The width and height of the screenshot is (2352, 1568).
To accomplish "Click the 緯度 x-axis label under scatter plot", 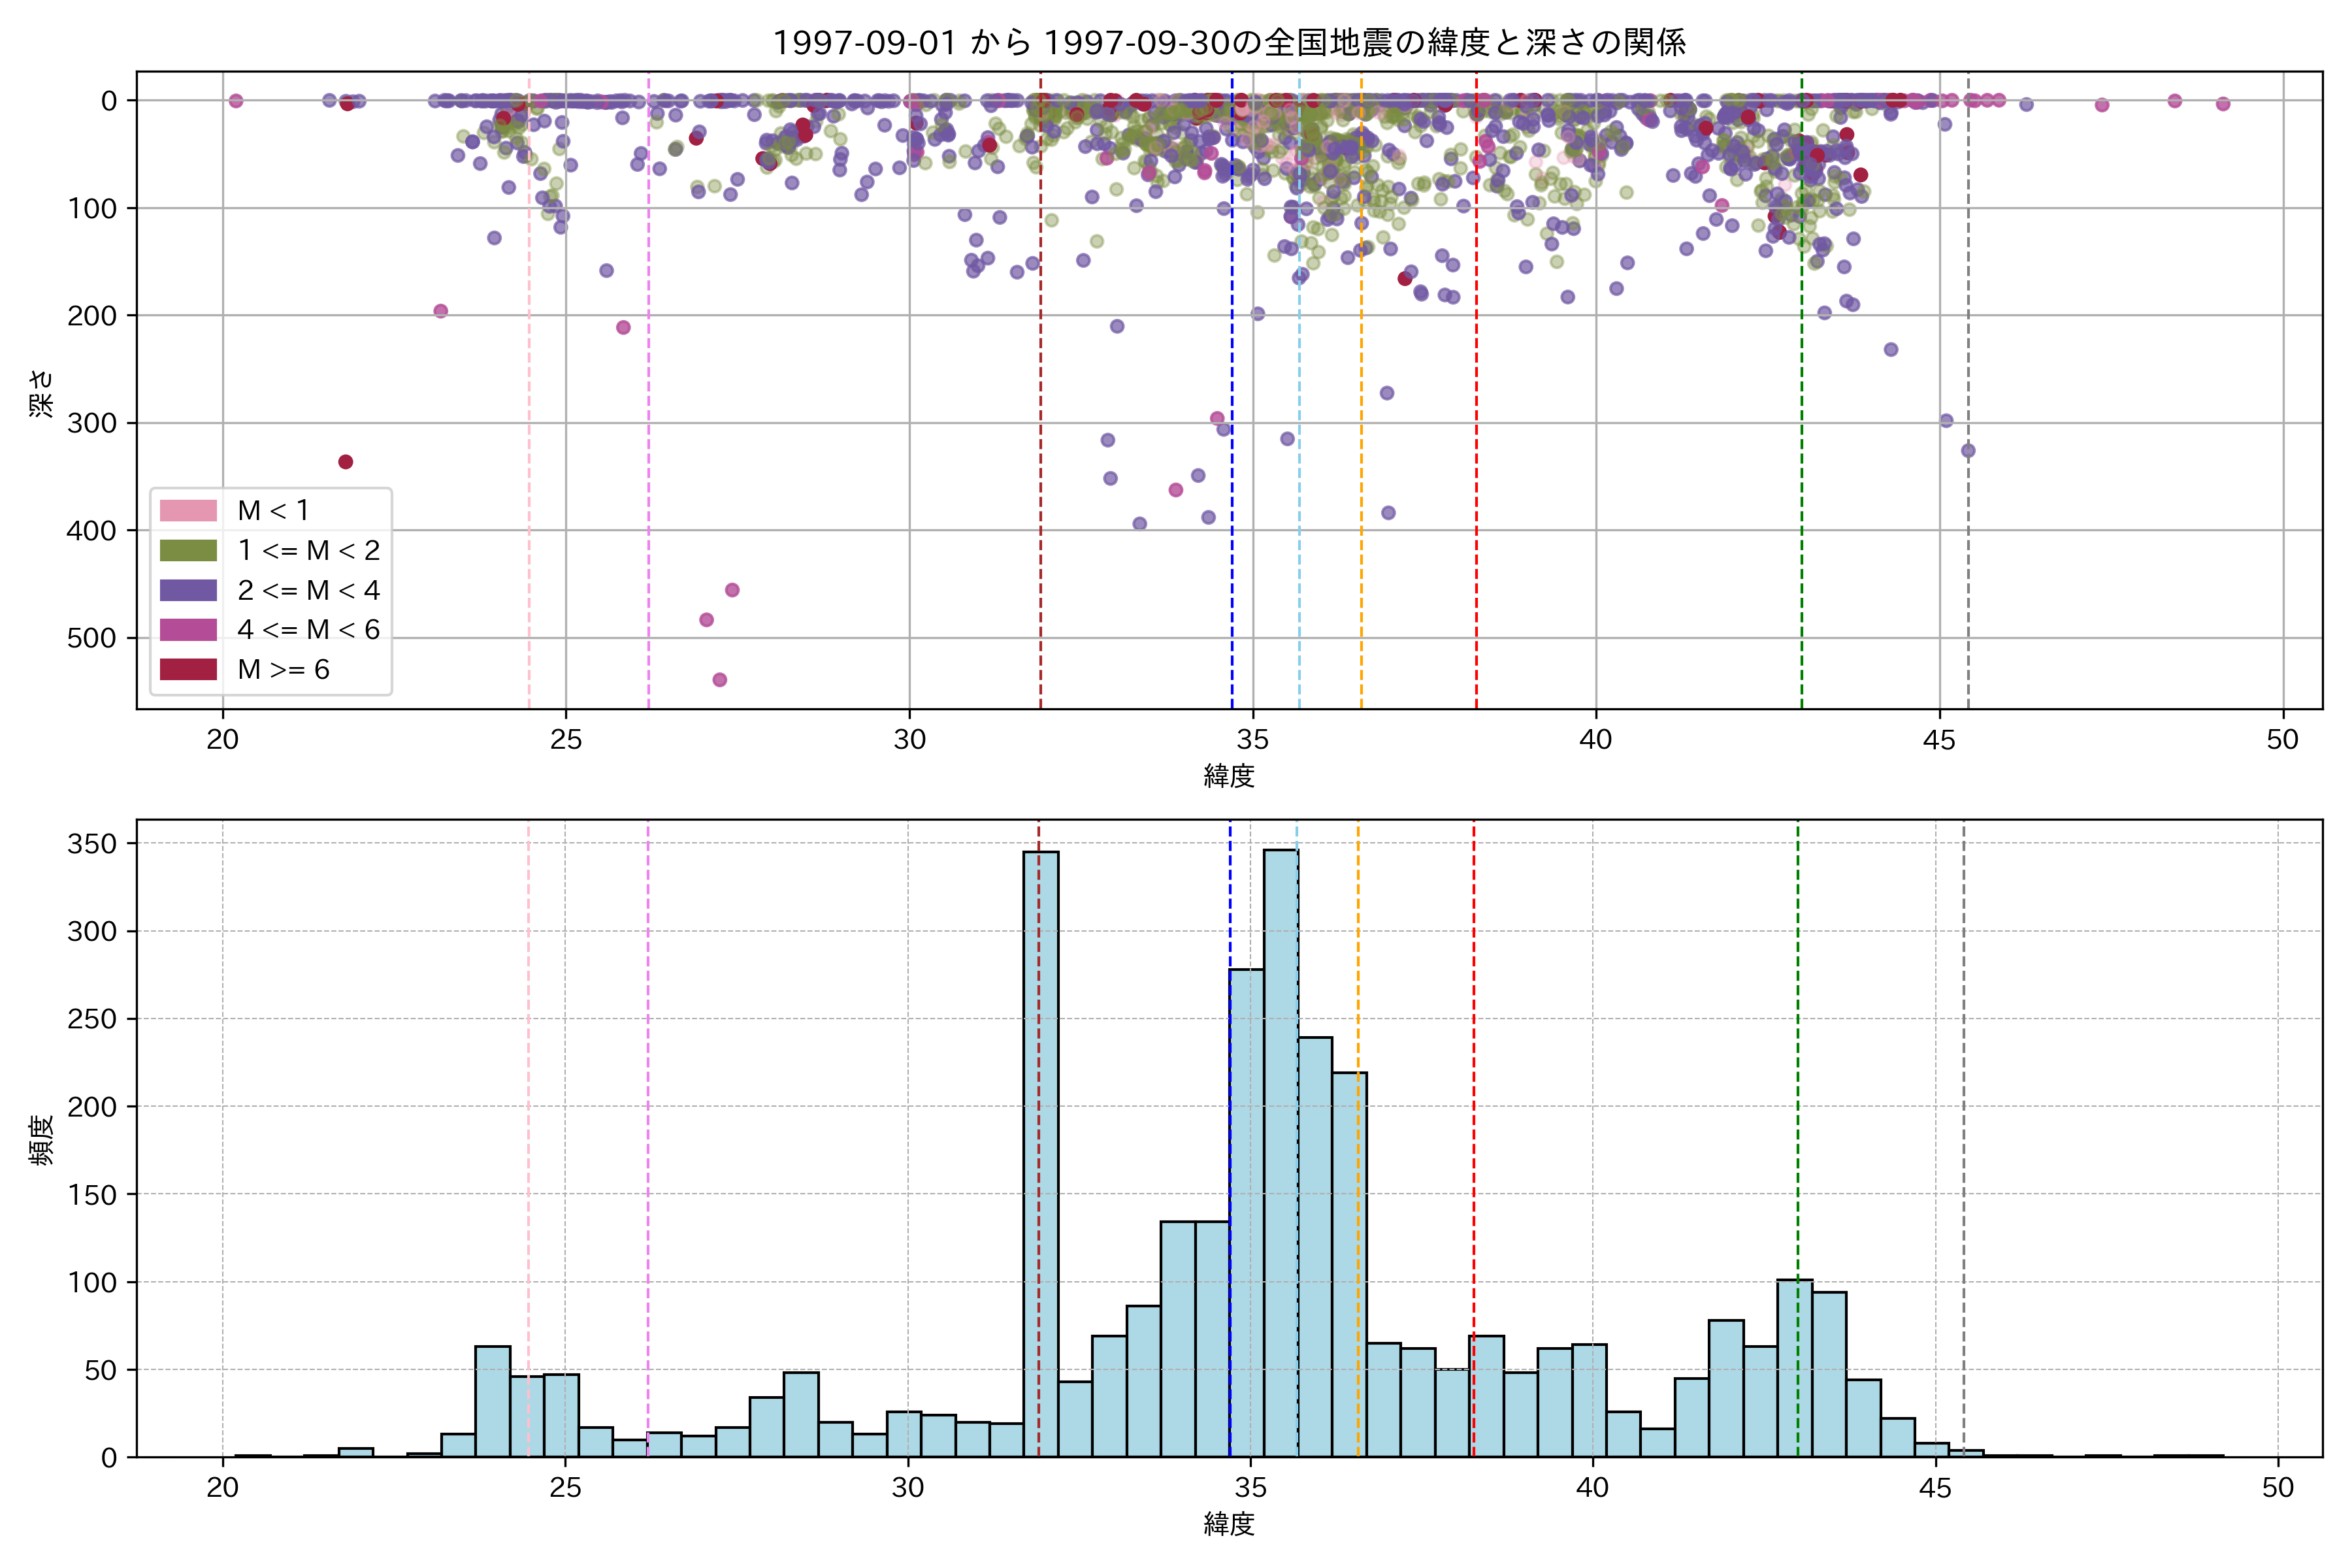I will [1229, 775].
